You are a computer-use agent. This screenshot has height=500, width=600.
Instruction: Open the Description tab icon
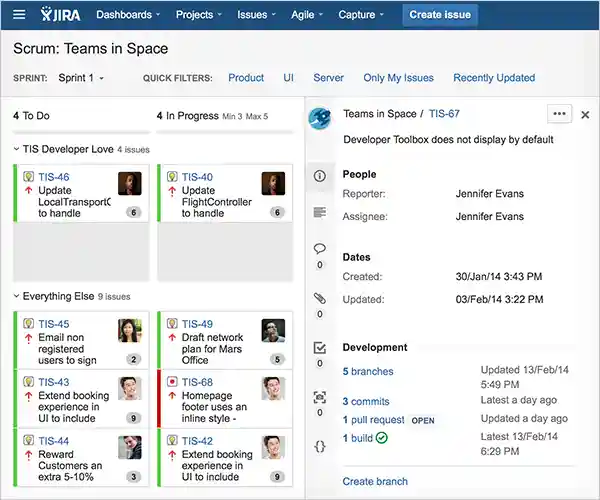(x=320, y=212)
